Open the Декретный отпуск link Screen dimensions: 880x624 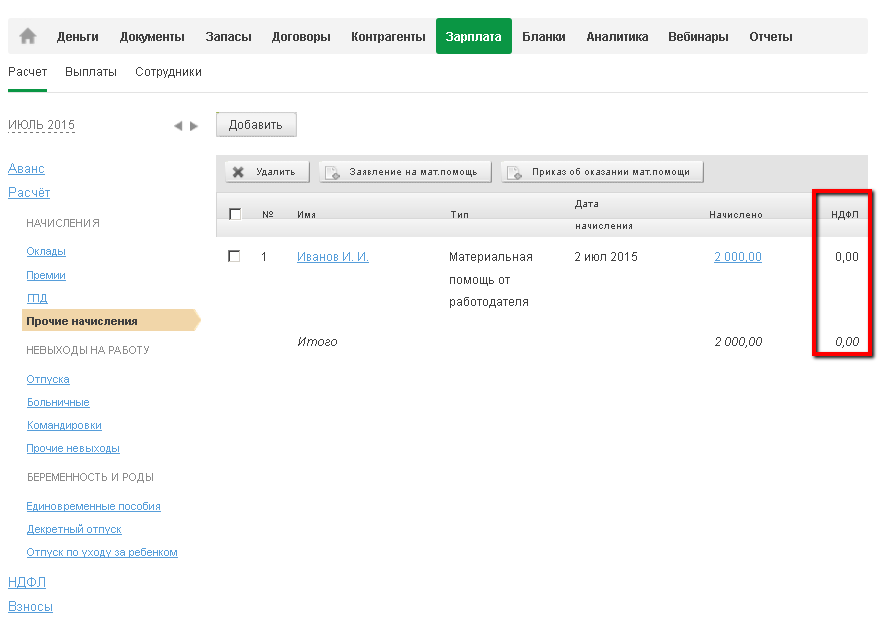pyautogui.click(x=74, y=529)
